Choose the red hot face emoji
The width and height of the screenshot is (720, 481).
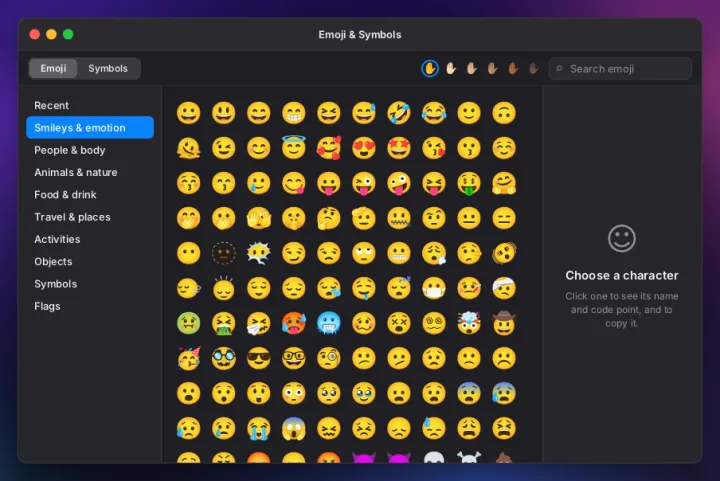tap(293, 323)
